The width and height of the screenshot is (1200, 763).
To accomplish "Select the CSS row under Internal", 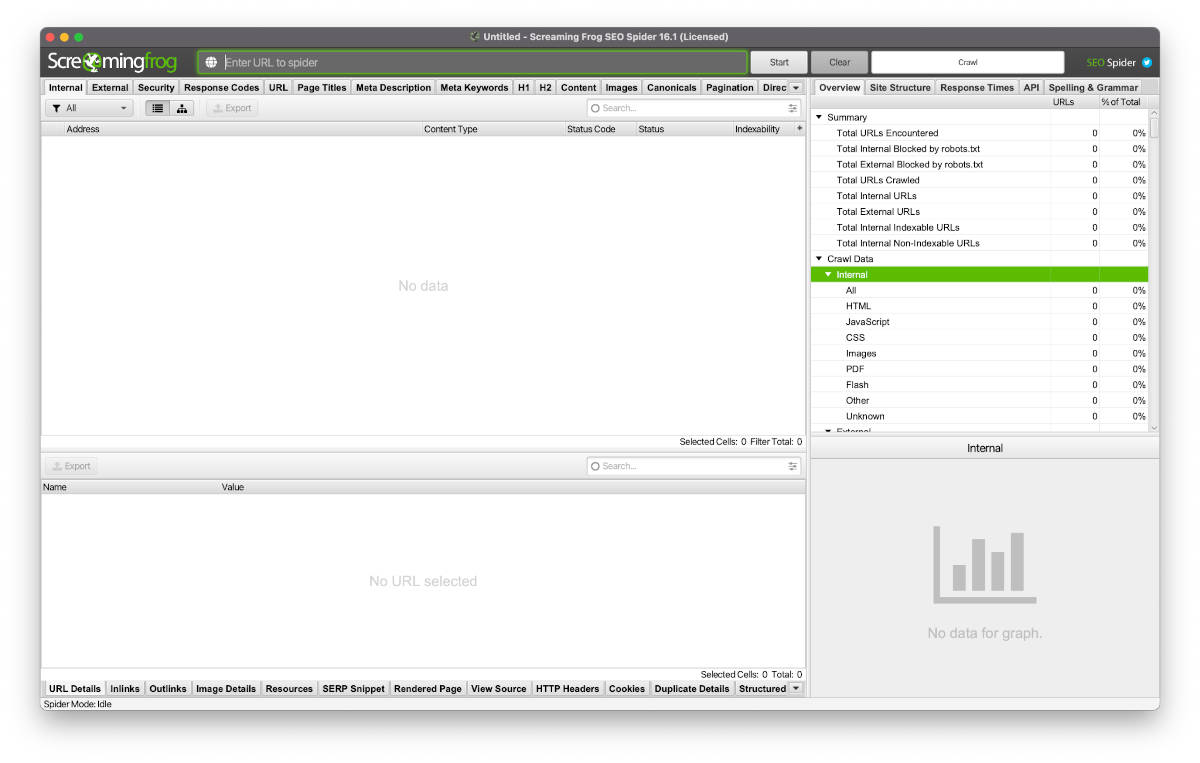I will coord(979,338).
